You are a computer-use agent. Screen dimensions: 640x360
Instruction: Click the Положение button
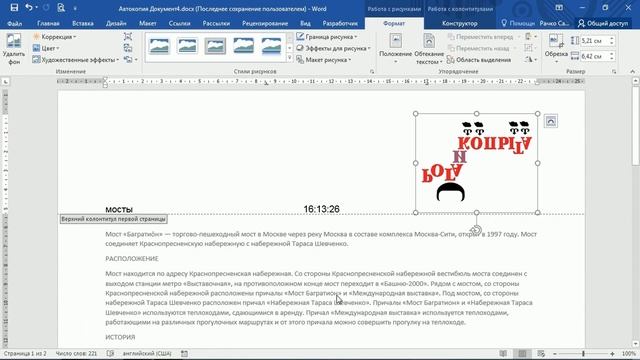pyautogui.click(x=396, y=49)
